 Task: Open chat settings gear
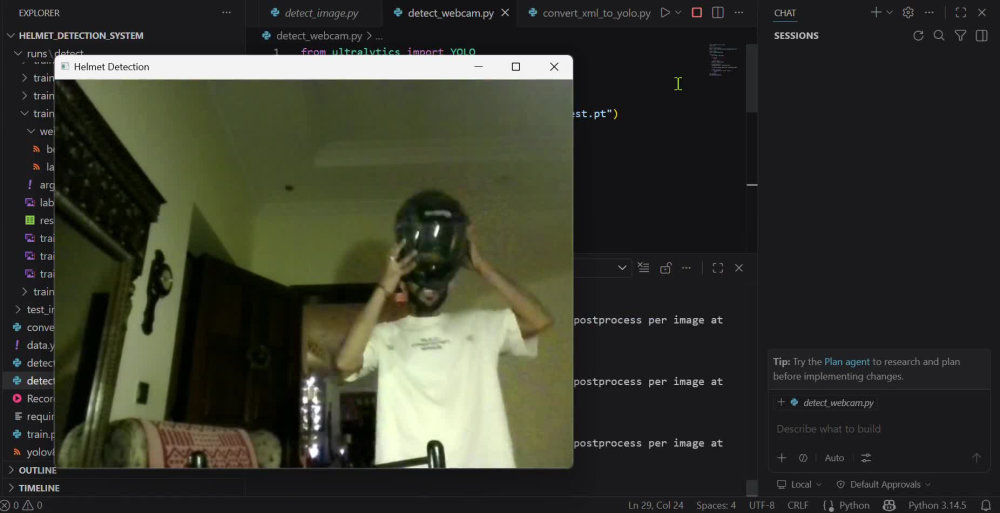908,13
